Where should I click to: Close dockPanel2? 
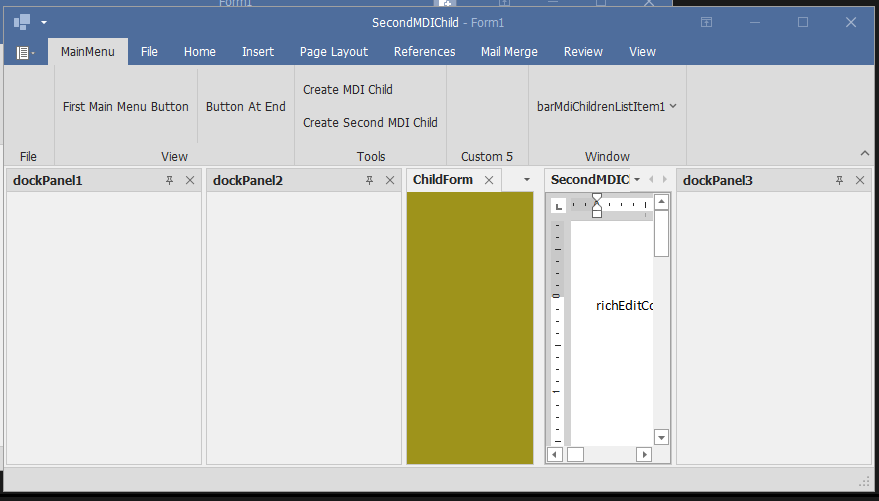click(390, 180)
